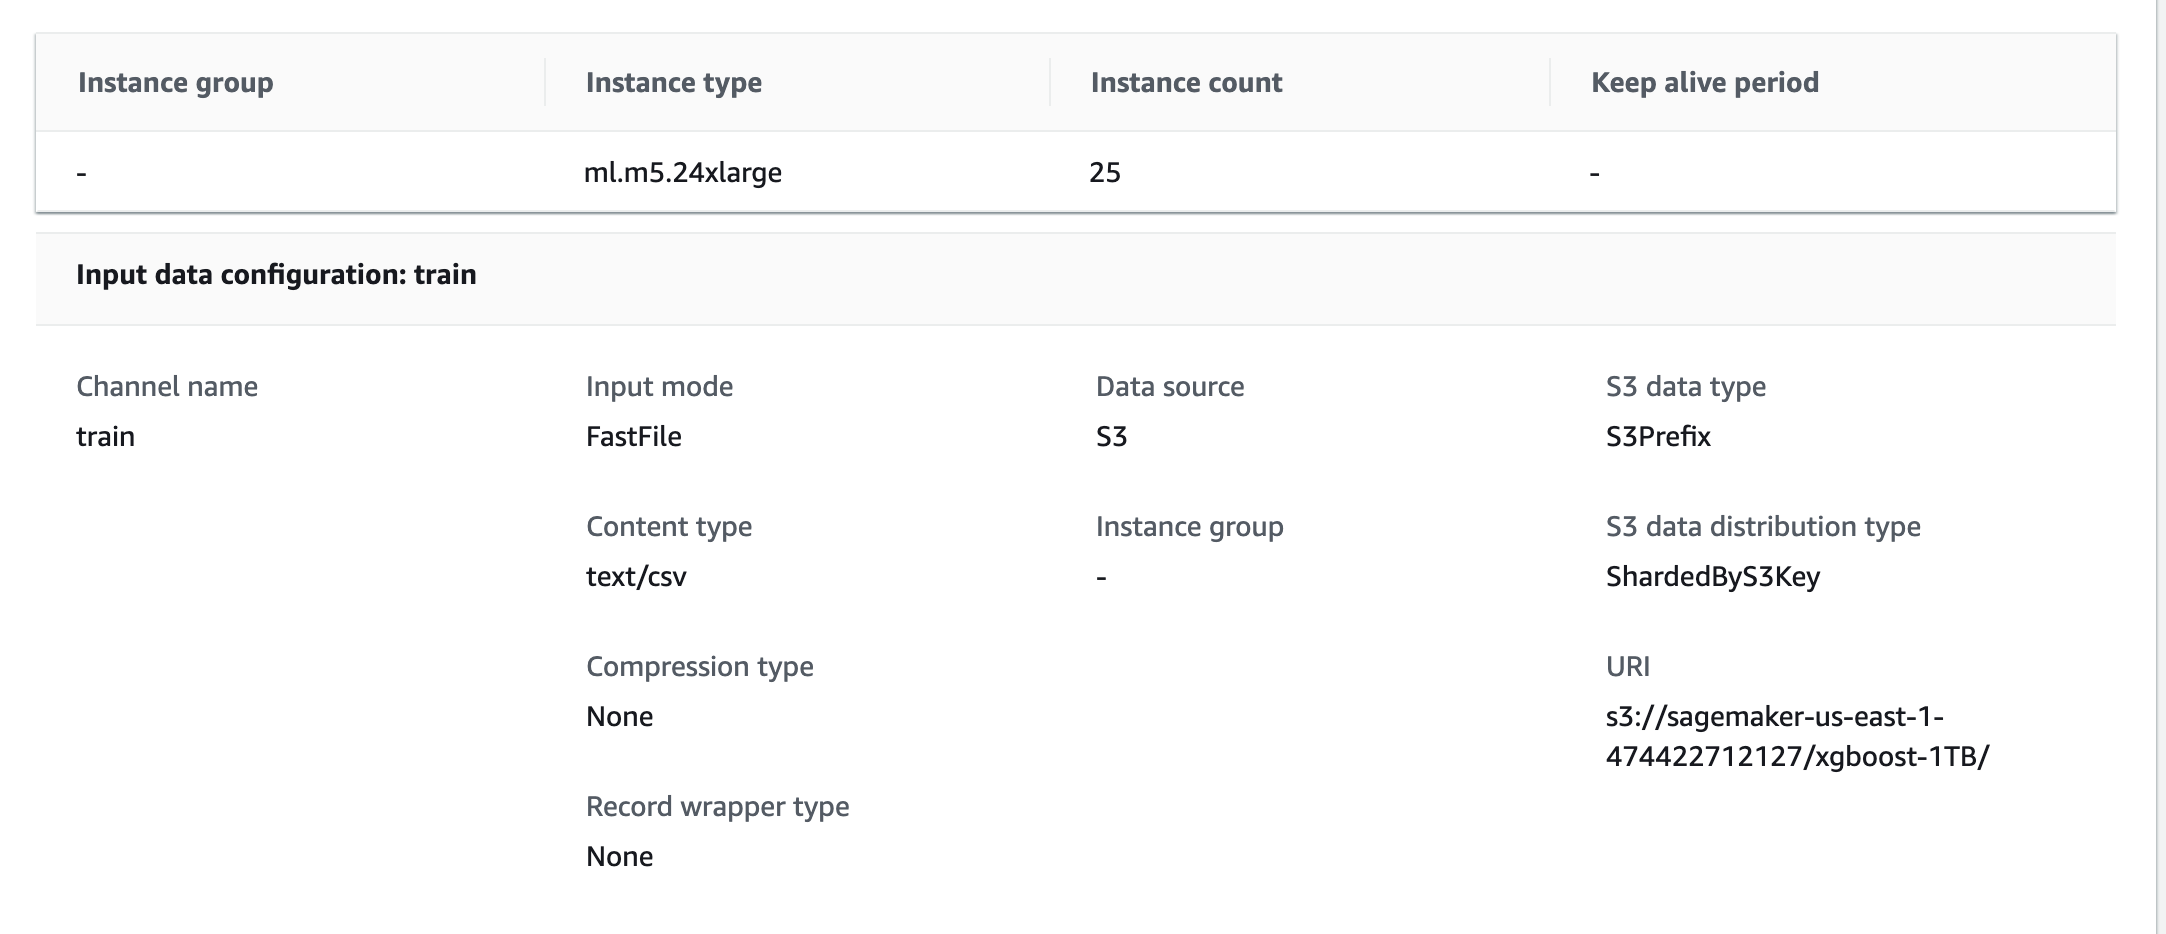
Task: Click the None value under Record wrapper type
Action: point(619,856)
